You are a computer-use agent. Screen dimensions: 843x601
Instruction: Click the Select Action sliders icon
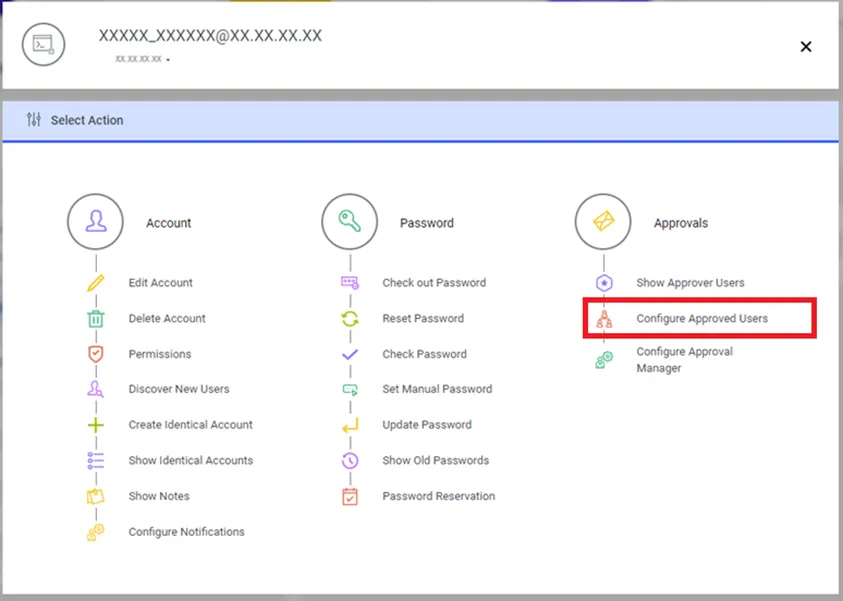coord(34,119)
